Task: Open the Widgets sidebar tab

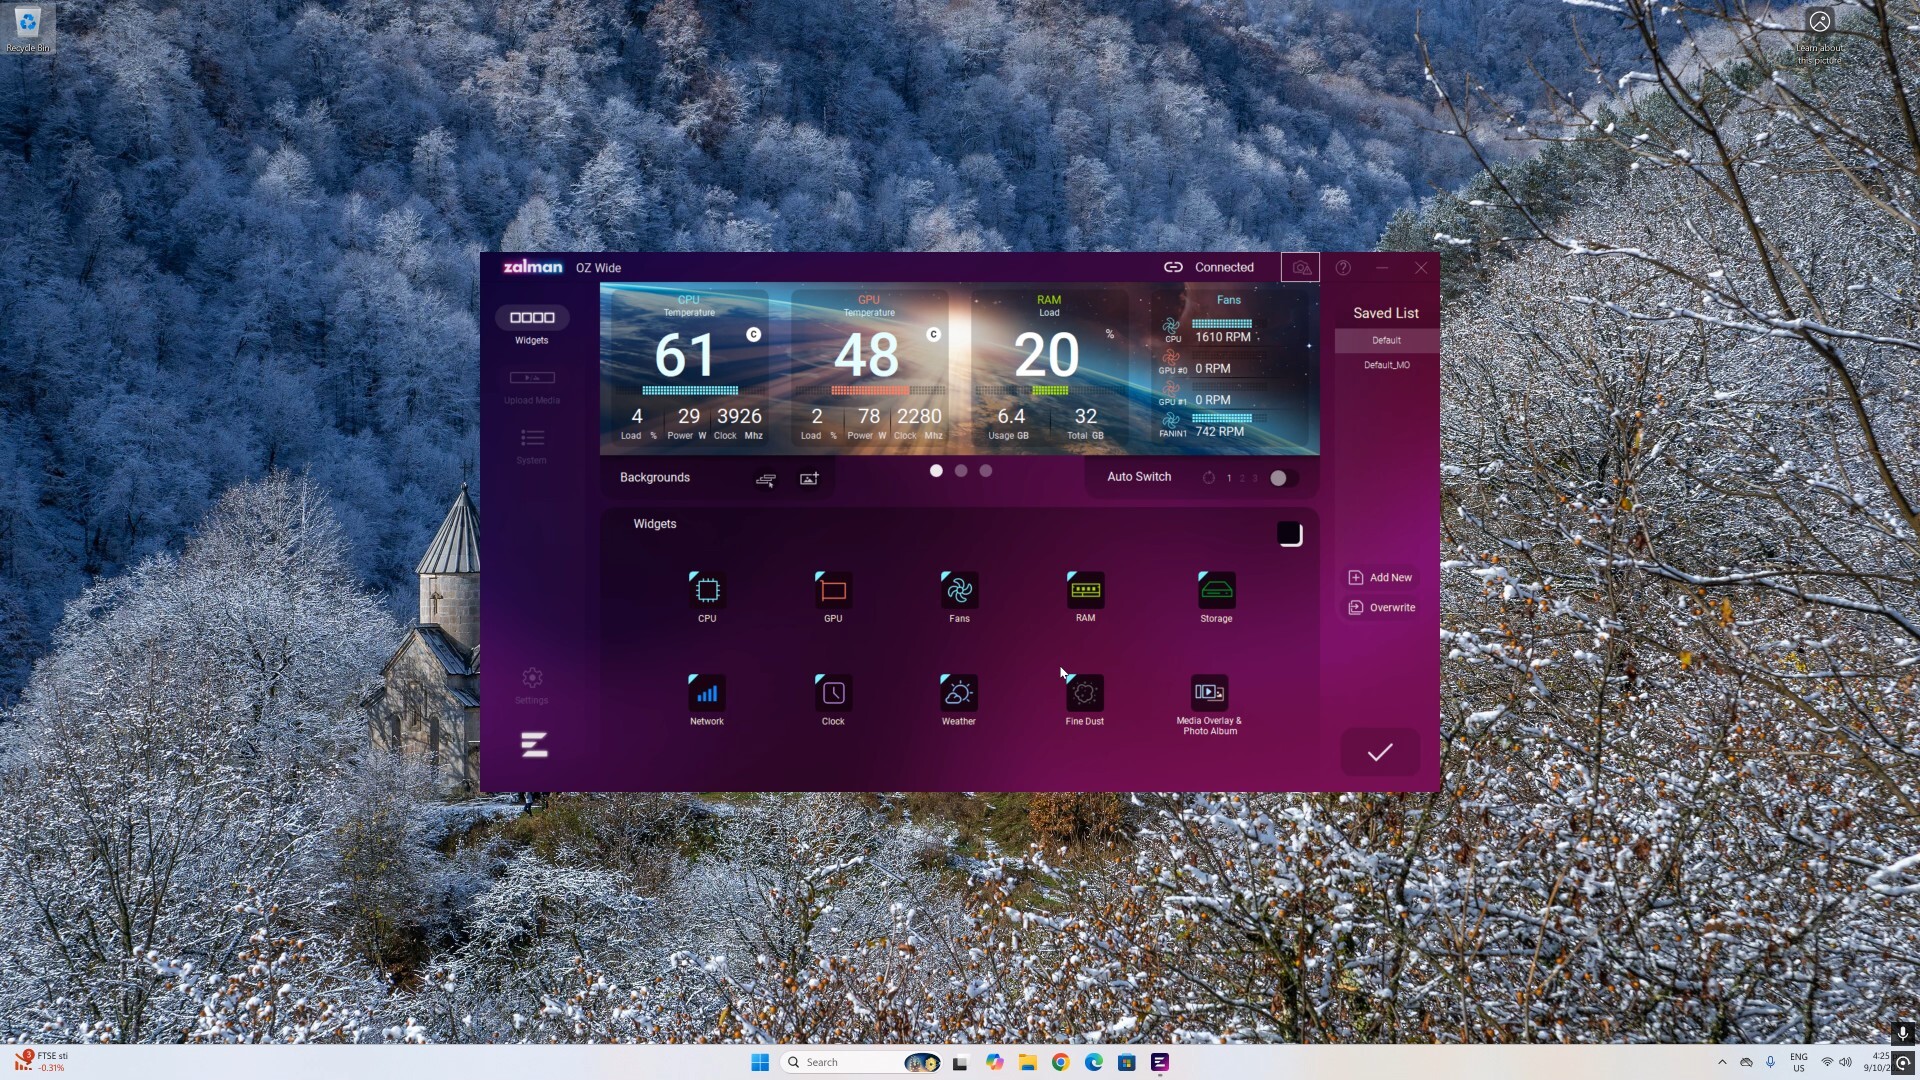Action: tap(532, 318)
